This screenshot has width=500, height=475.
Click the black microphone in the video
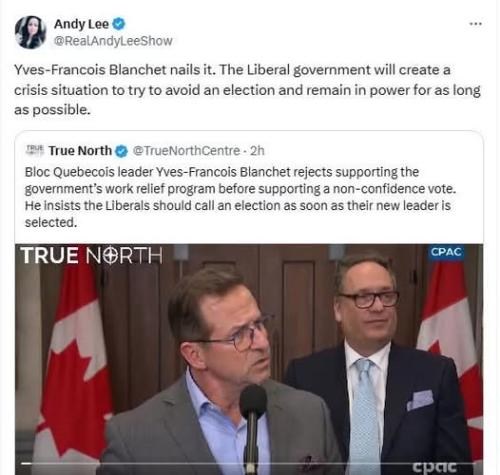(252, 427)
